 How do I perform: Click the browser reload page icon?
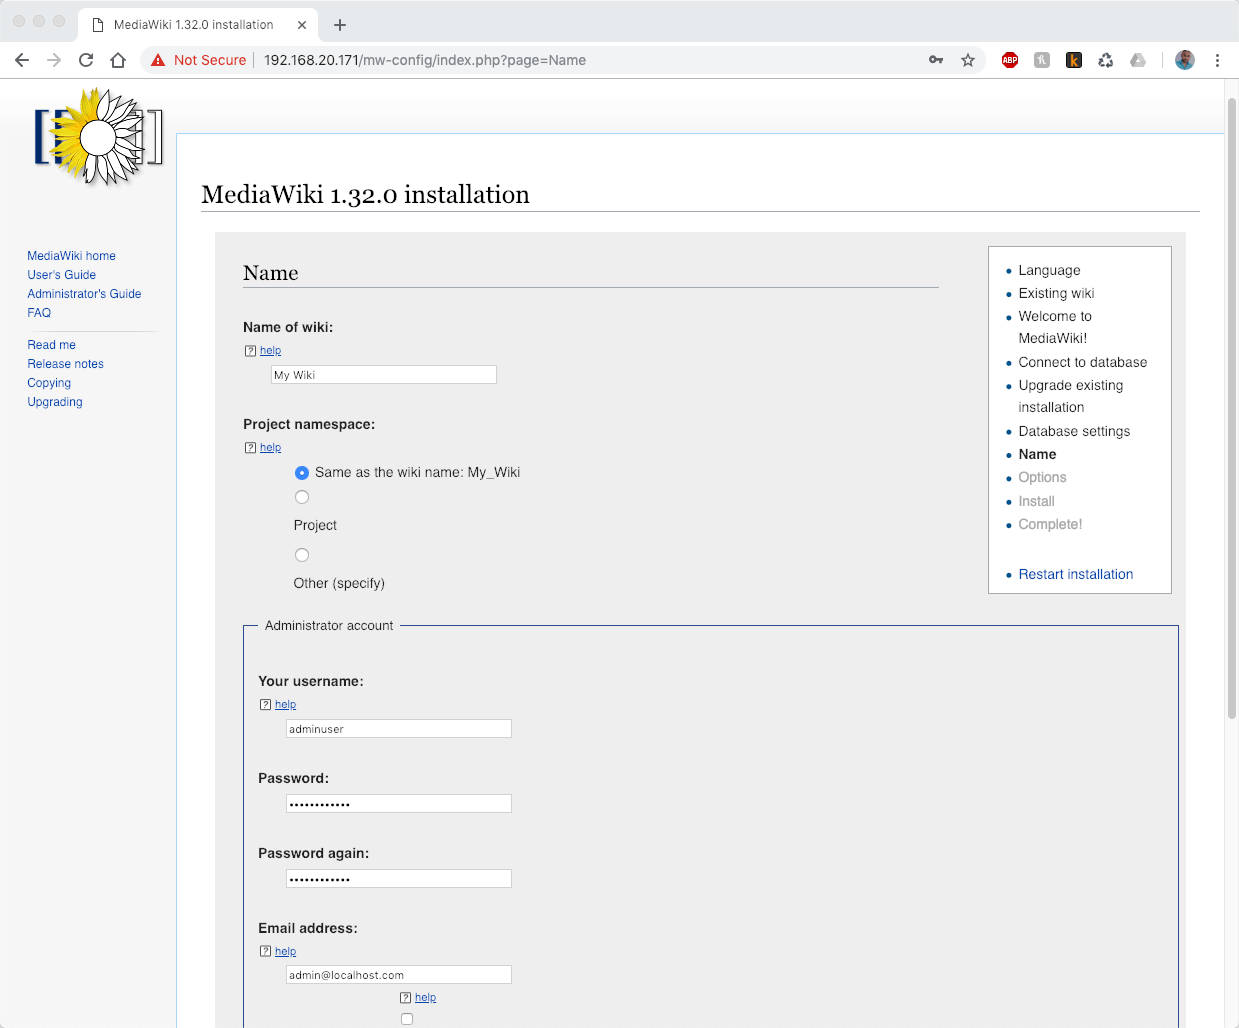point(86,60)
